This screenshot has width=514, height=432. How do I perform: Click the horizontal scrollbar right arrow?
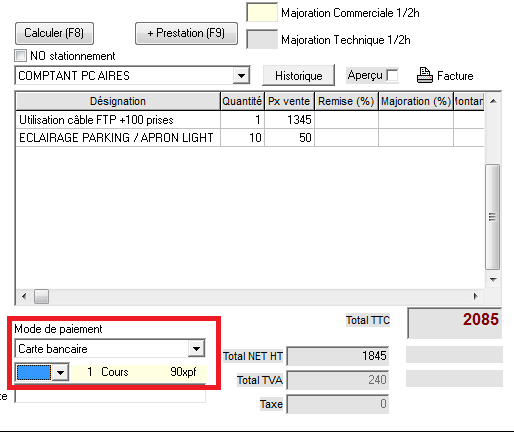point(475,296)
